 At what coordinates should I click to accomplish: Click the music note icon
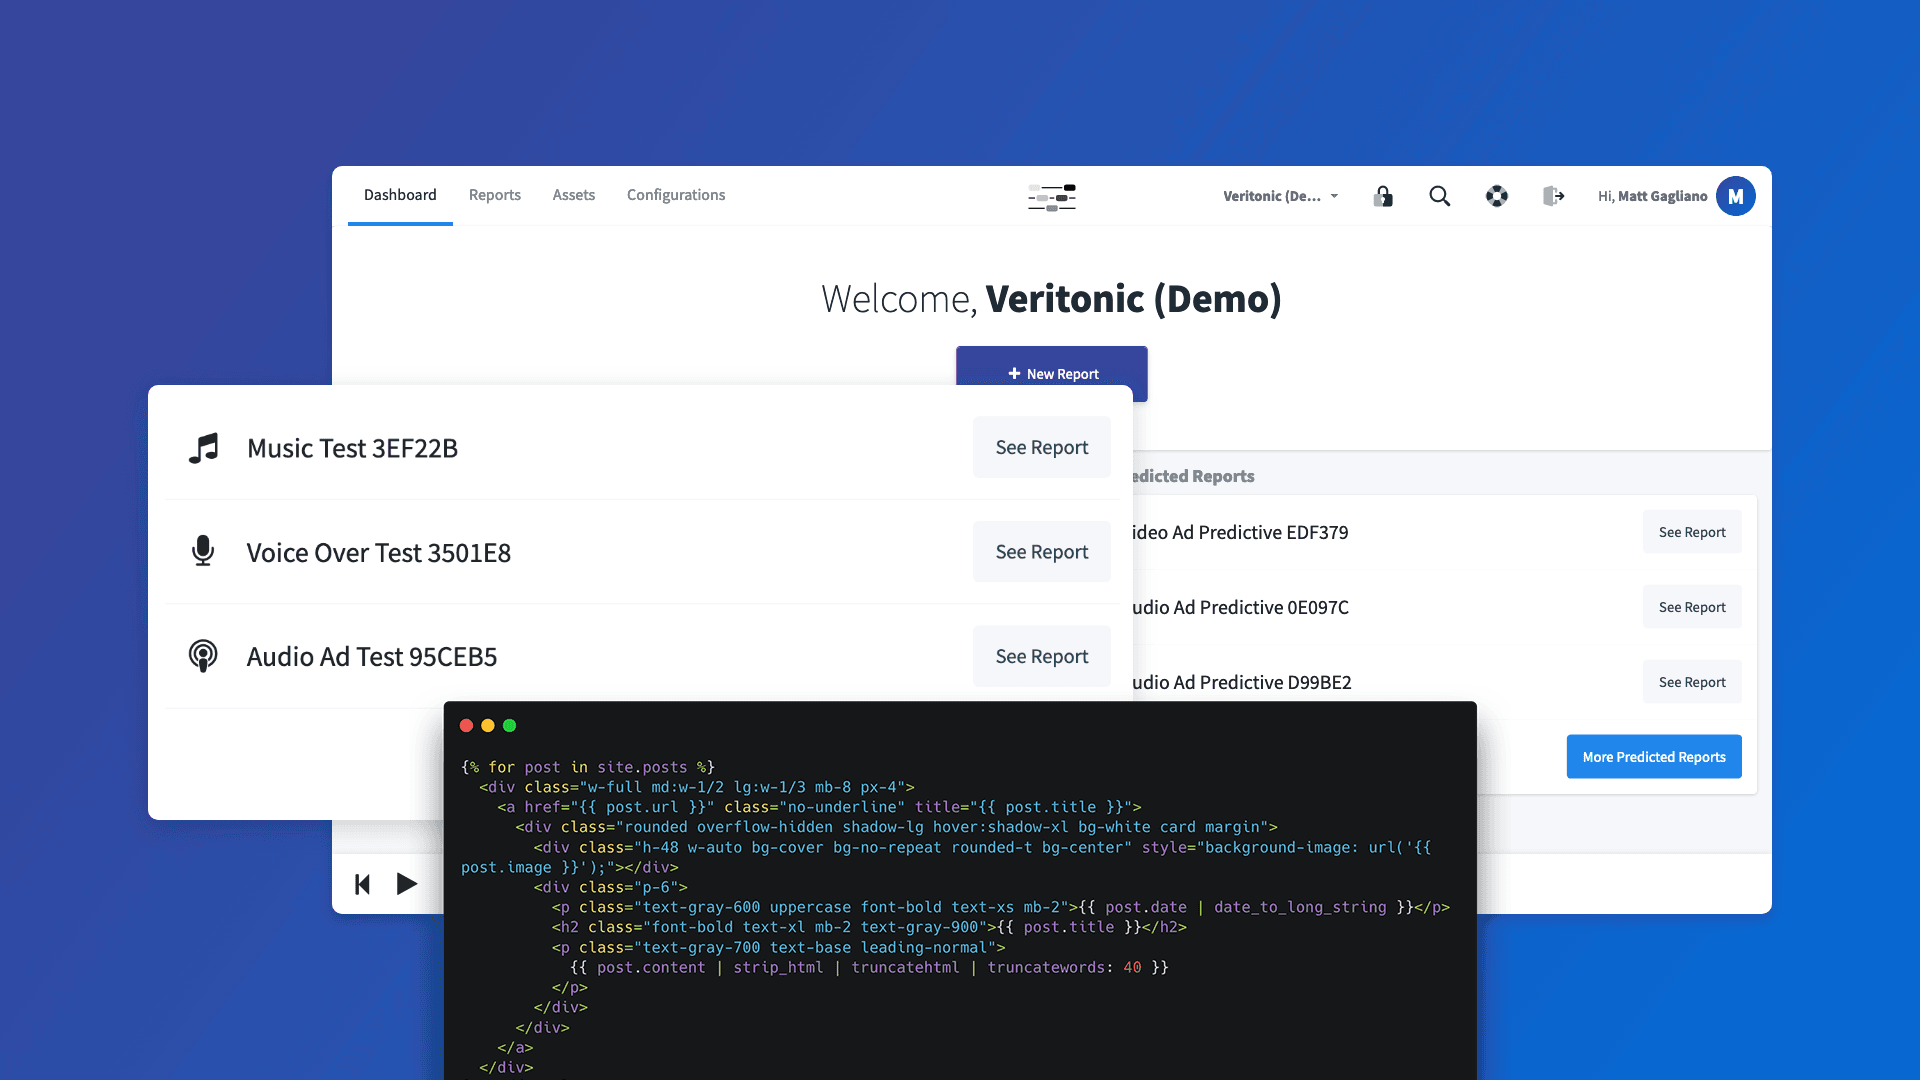click(x=203, y=448)
